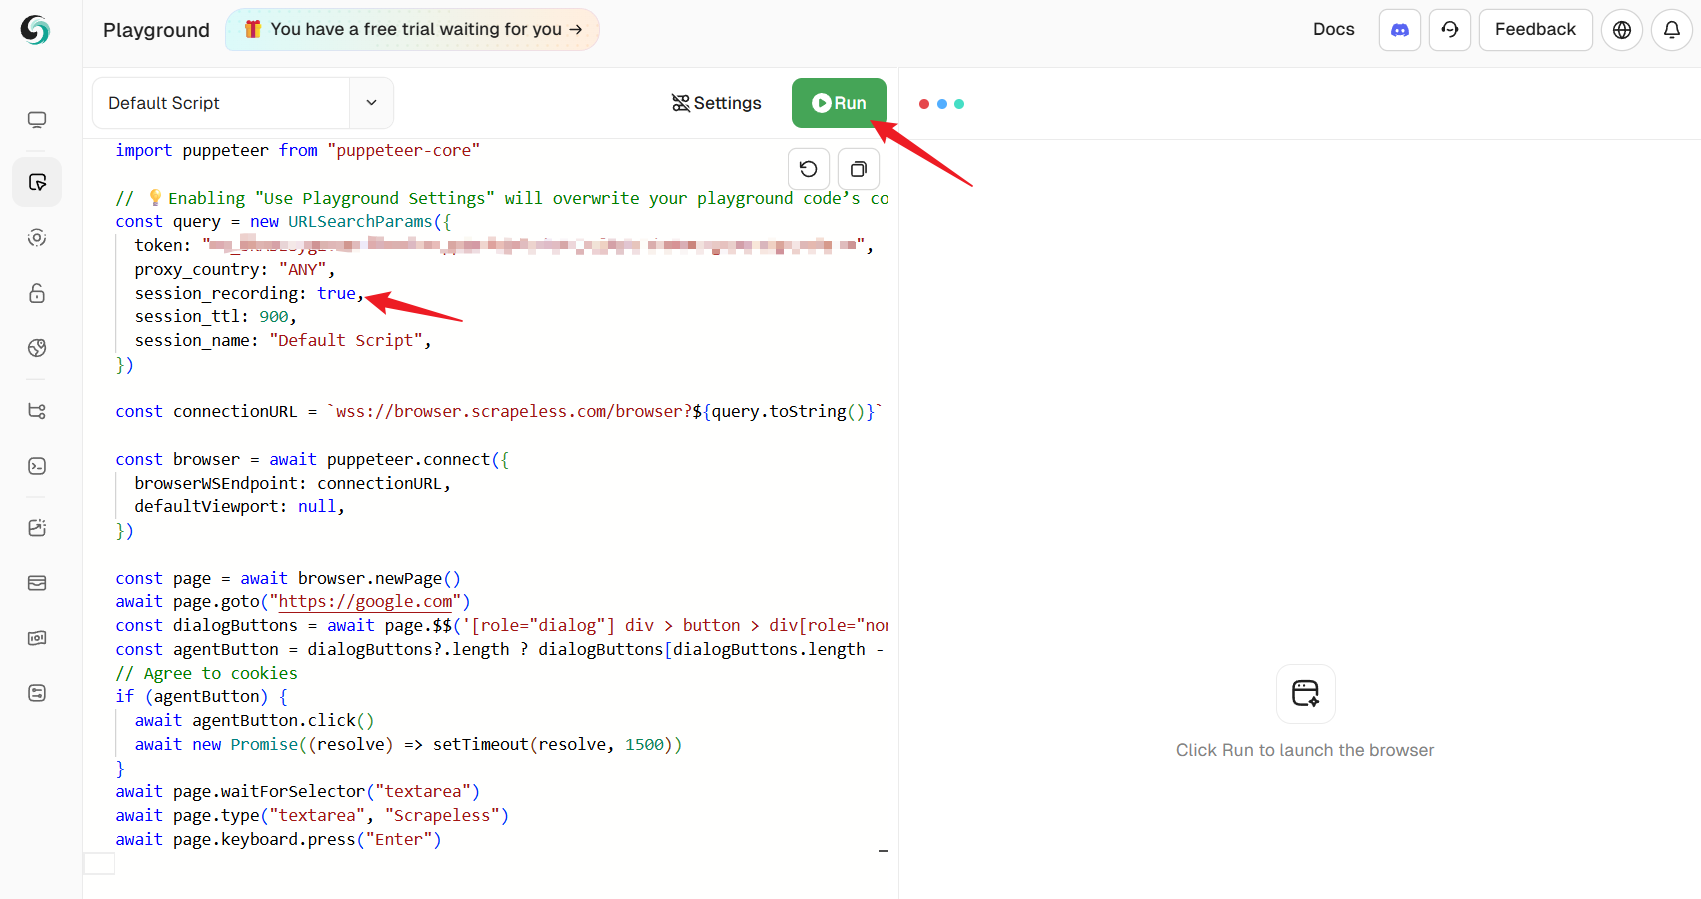This screenshot has width=1701, height=899.
Task: Click the language globe icon in header
Action: [x=1621, y=30]
